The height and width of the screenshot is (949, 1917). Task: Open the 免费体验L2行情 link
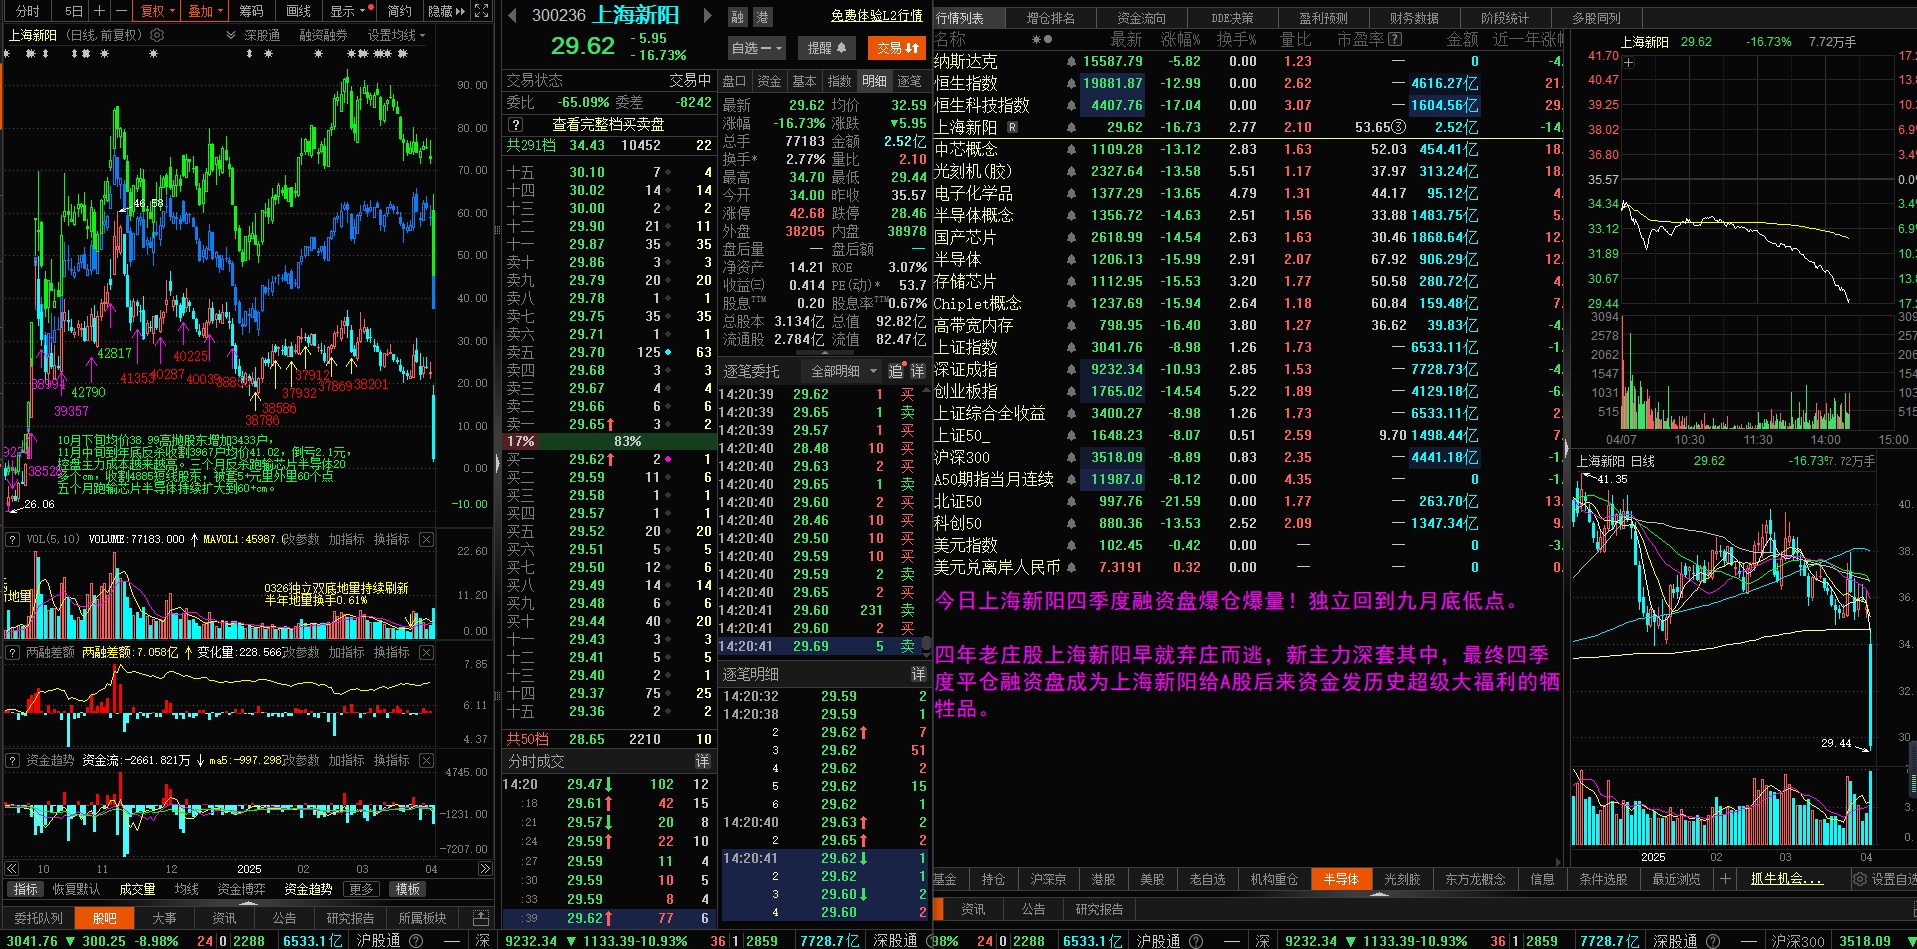point(877,16)
